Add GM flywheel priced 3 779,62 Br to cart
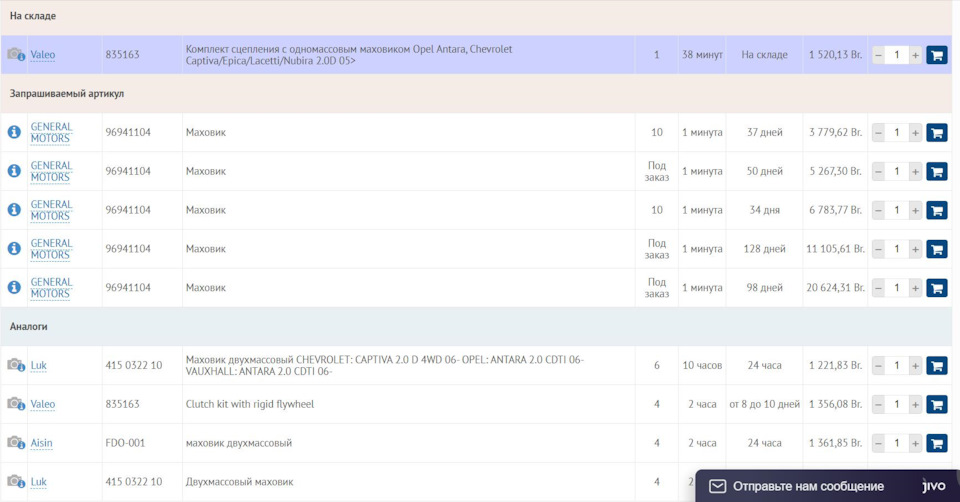 (x=937, y=132)
